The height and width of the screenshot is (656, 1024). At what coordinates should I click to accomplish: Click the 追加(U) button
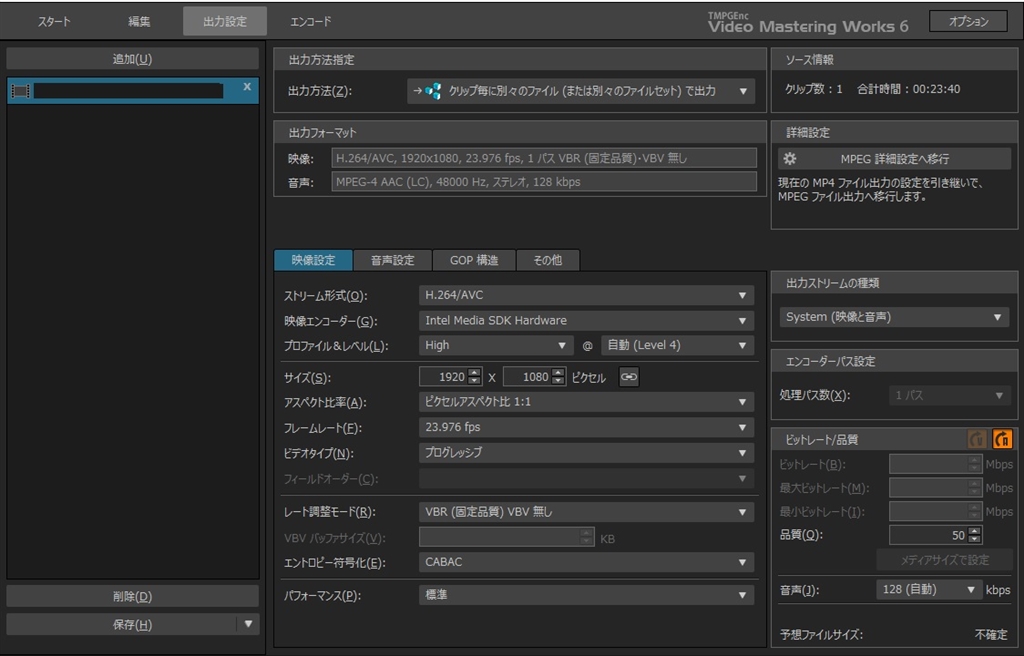(x=132, y=57)
